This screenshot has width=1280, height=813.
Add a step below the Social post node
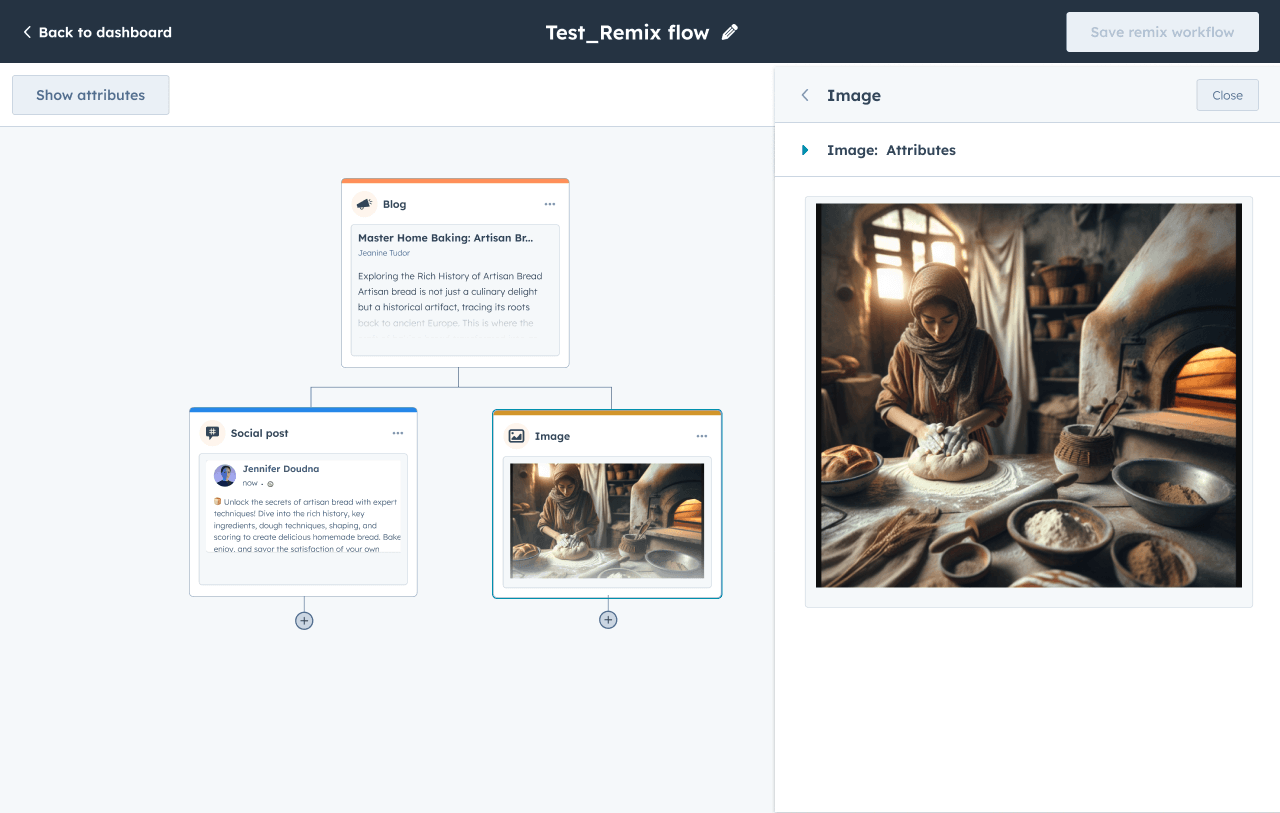[x=304, y=620]
